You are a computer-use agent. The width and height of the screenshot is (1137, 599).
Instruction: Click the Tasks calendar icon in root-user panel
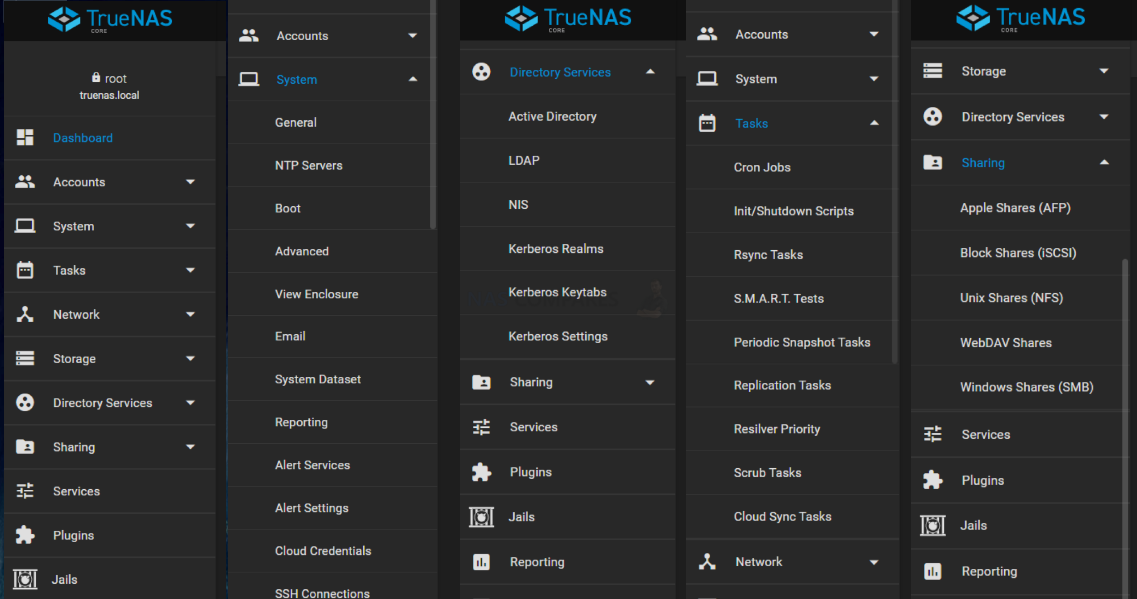pyautogui.click(x=25, y=270)
